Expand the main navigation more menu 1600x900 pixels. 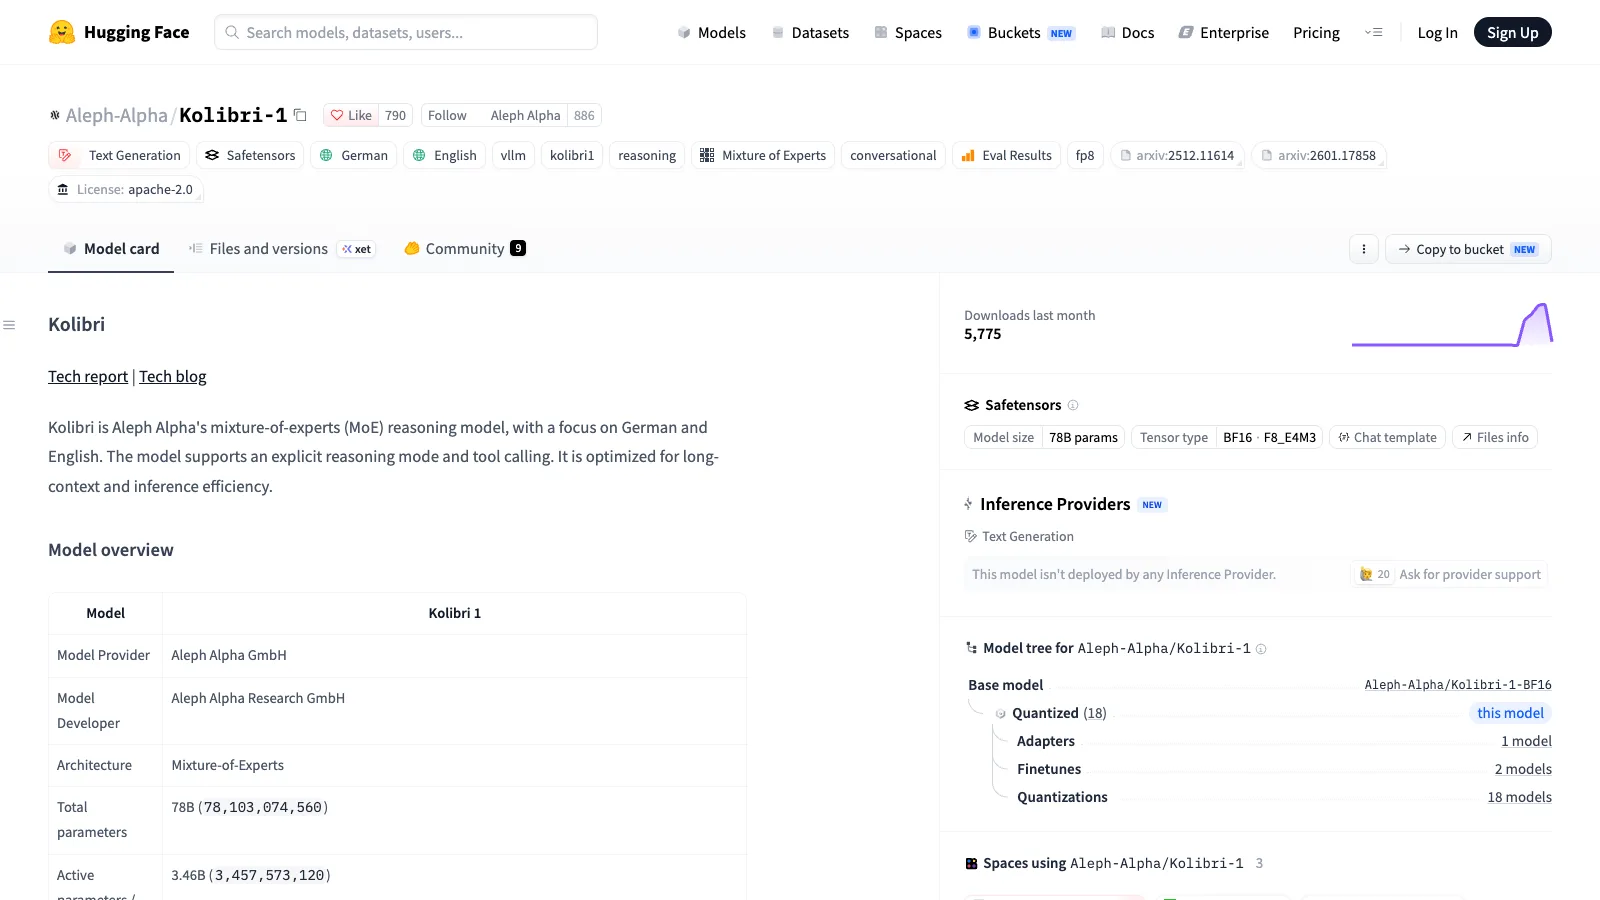click(1374, 32)
